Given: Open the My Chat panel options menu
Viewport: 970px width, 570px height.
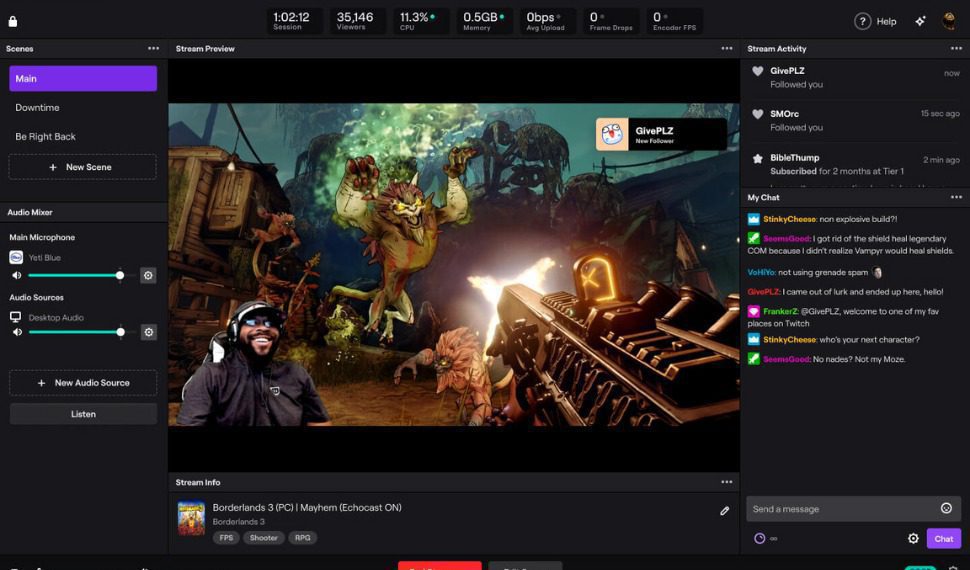Looking at the screenshot, I should point(956,197).
